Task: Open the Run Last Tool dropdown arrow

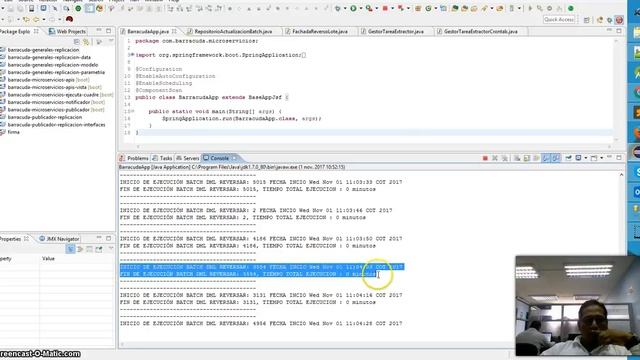Action: point(376,8)
